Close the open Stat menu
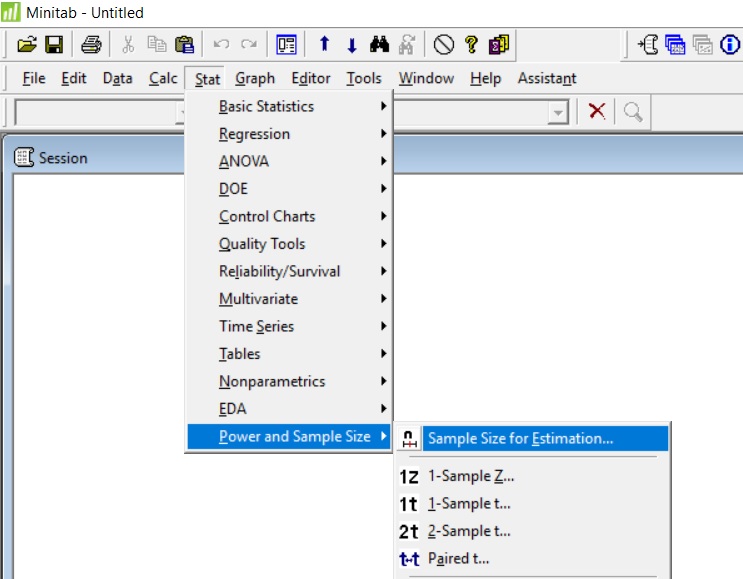Image resolution: width=743 pixels, height=579 pixels. coord(208,79)
